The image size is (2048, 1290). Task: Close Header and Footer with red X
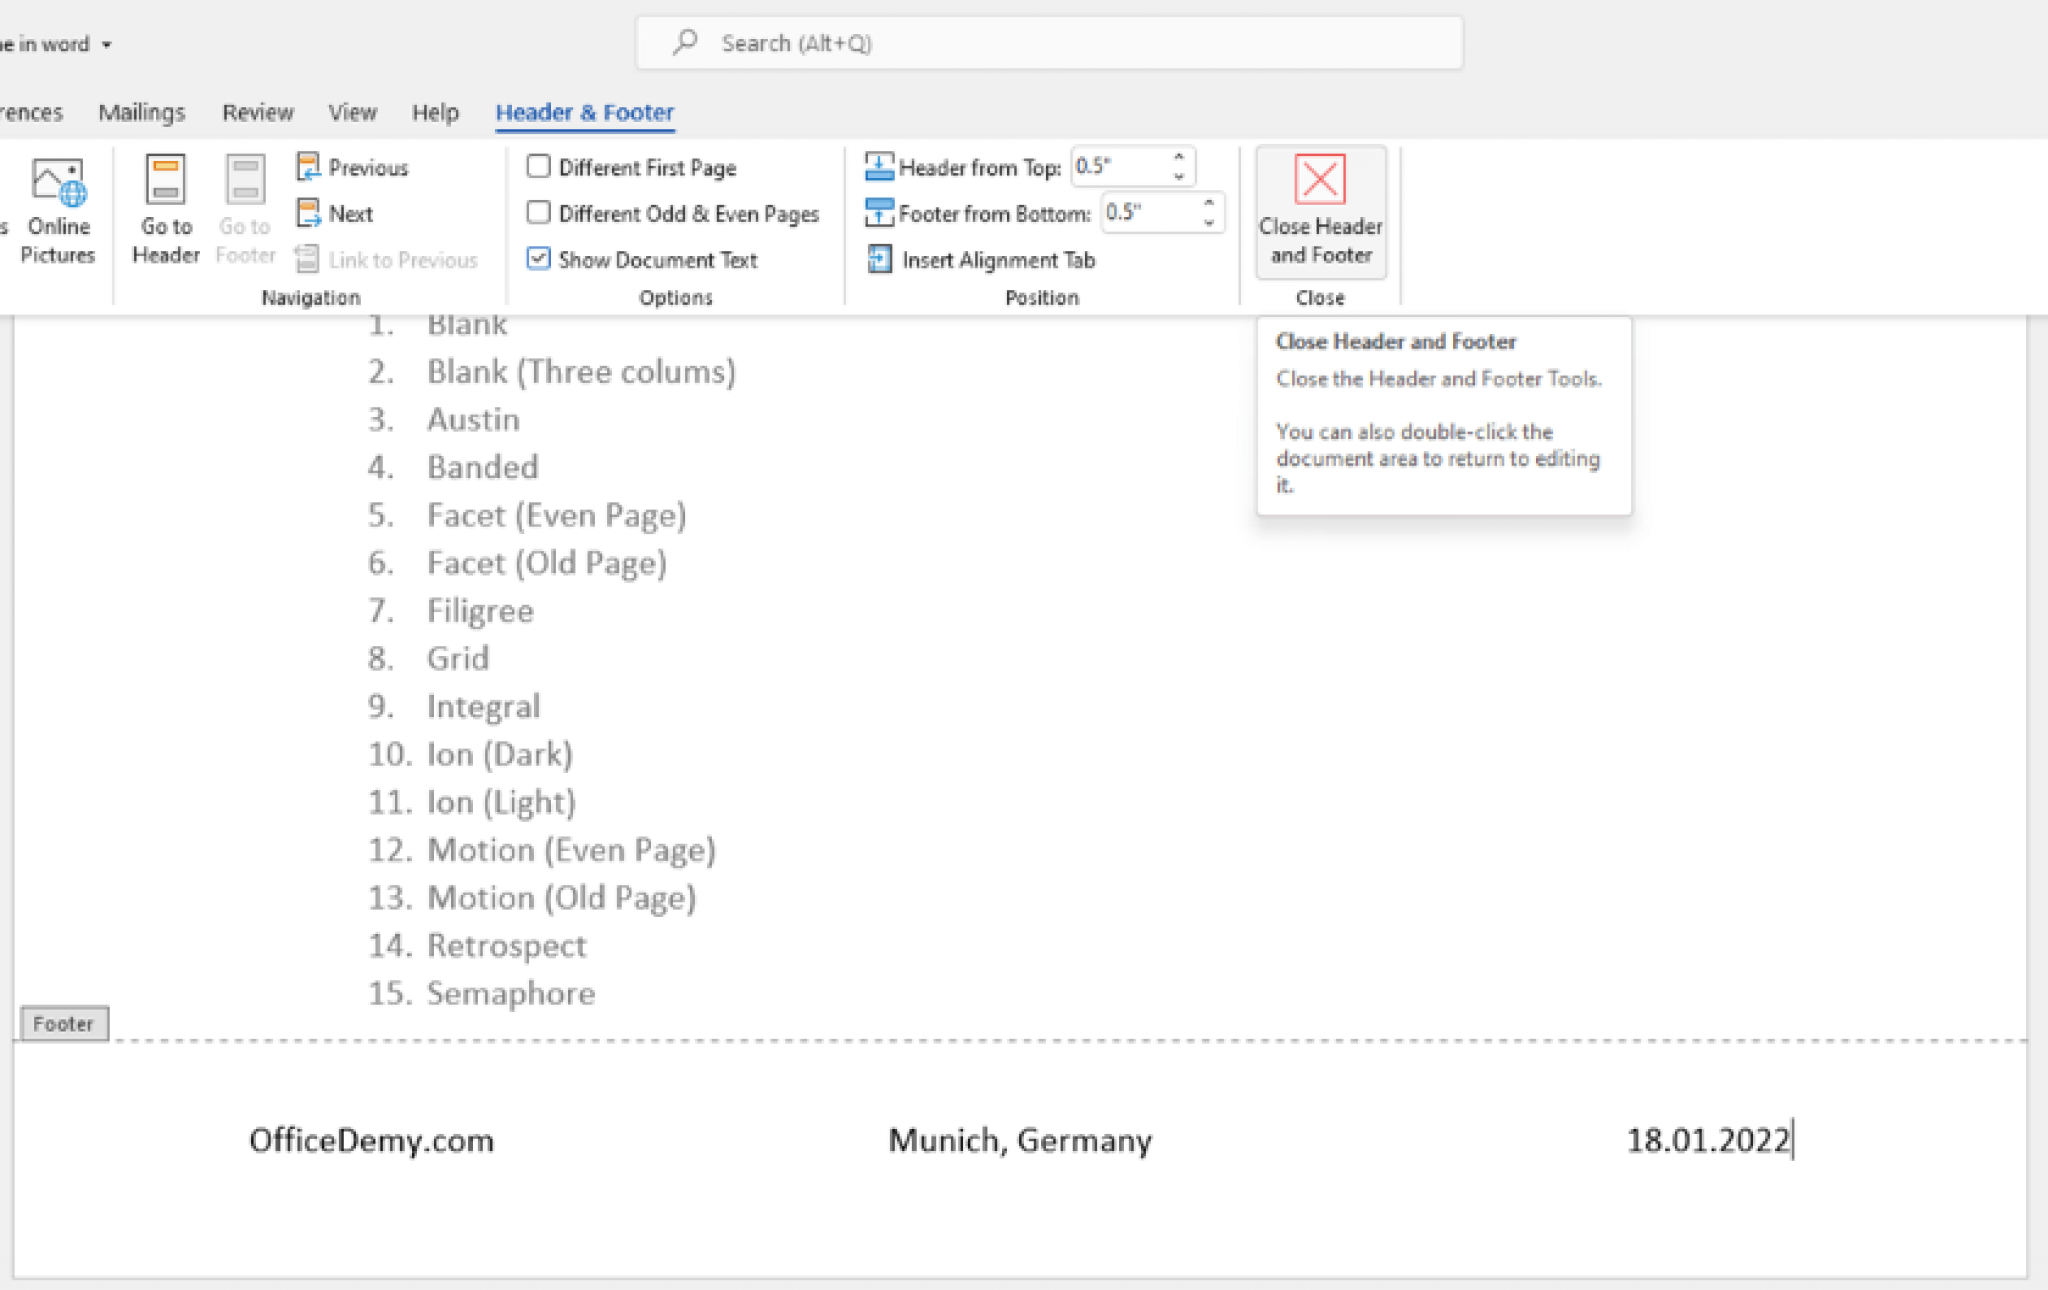pos(1320,212)
